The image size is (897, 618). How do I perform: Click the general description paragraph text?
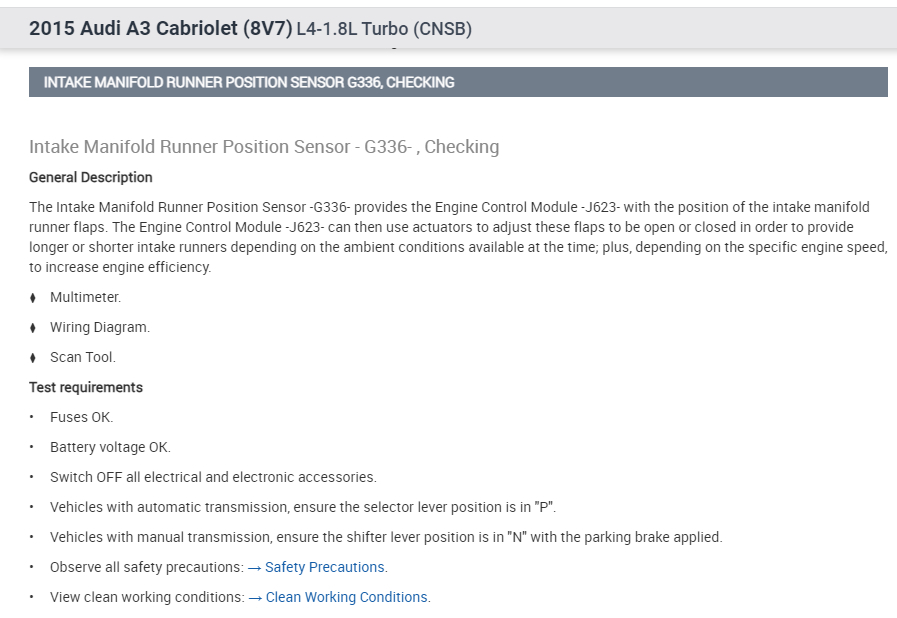pos(450,237)
